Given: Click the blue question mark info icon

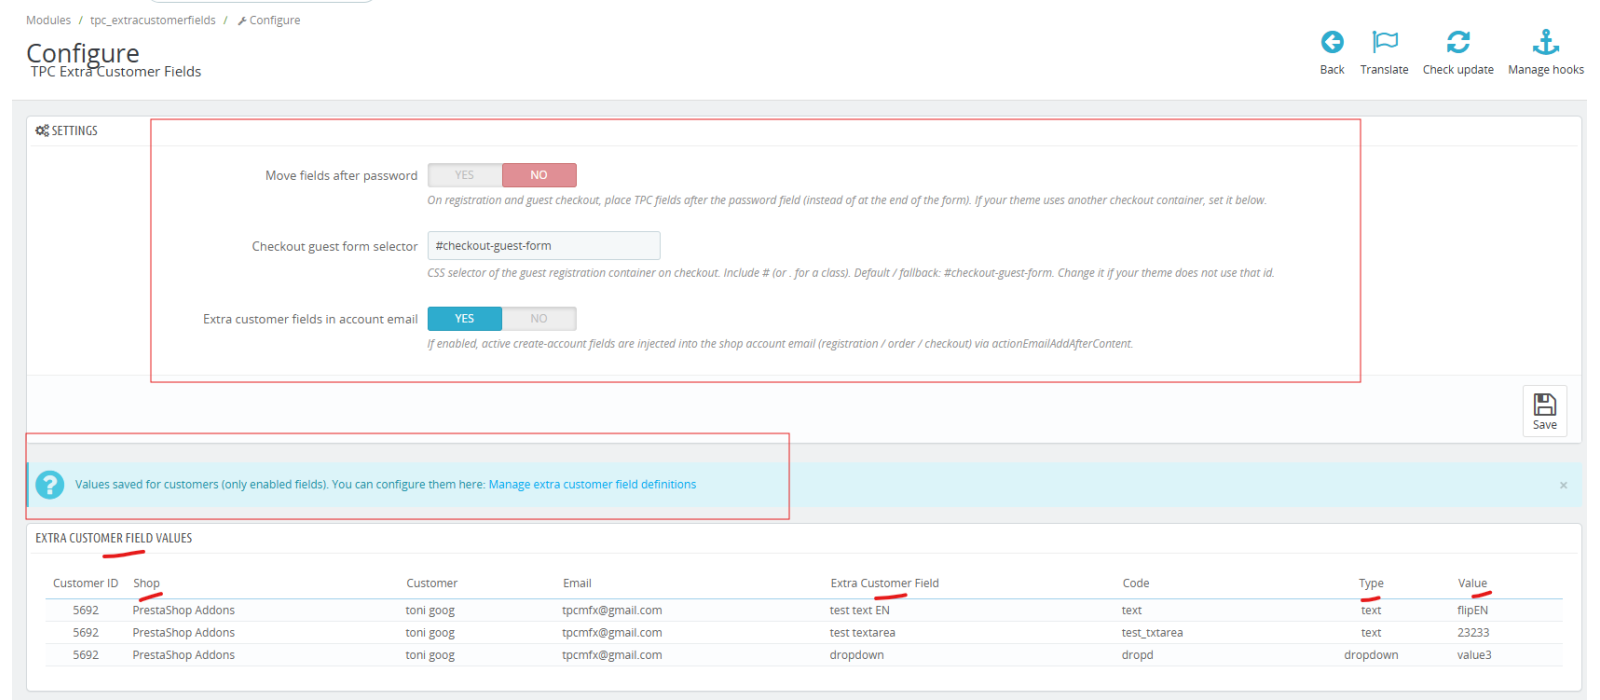Looking at the screenshot, I should point(49,485).
